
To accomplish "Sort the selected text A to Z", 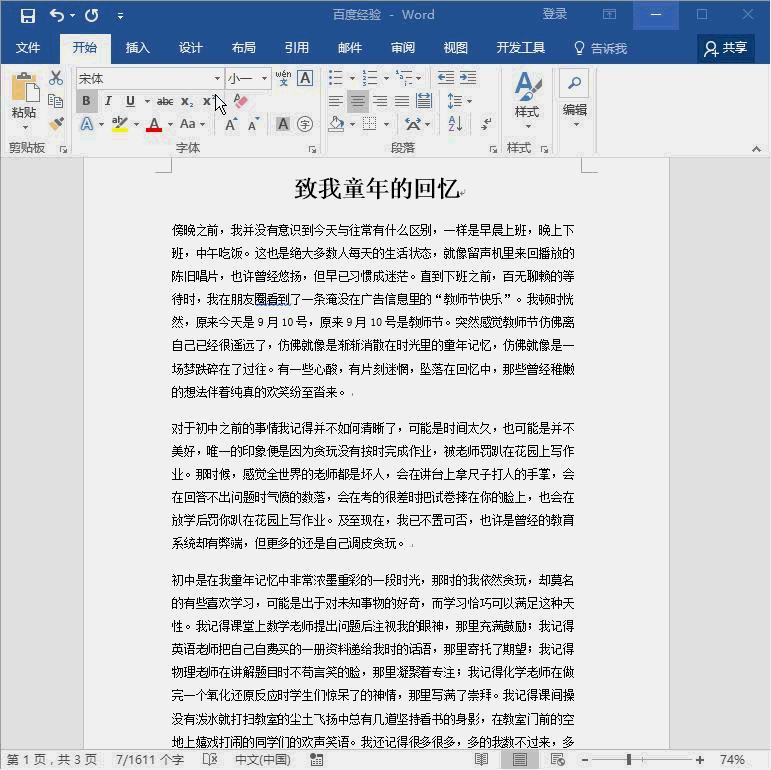I will [x=455, y=124].
